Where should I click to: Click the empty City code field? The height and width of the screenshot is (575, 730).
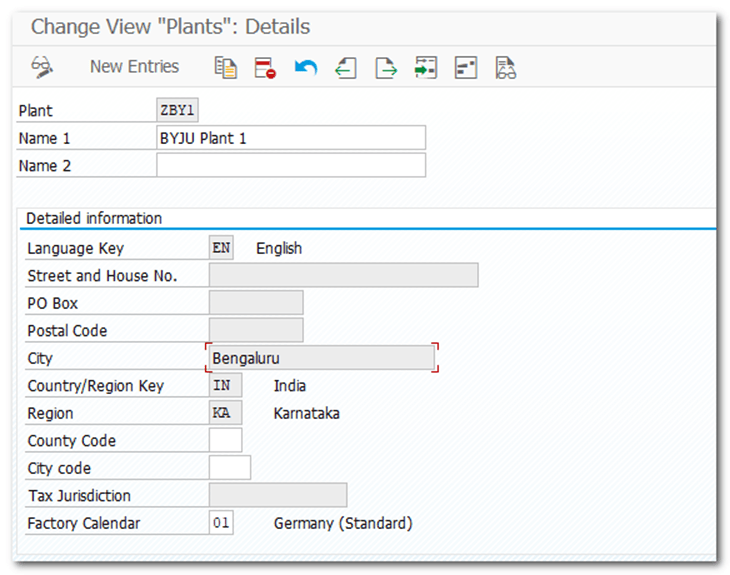coord(229,468)
